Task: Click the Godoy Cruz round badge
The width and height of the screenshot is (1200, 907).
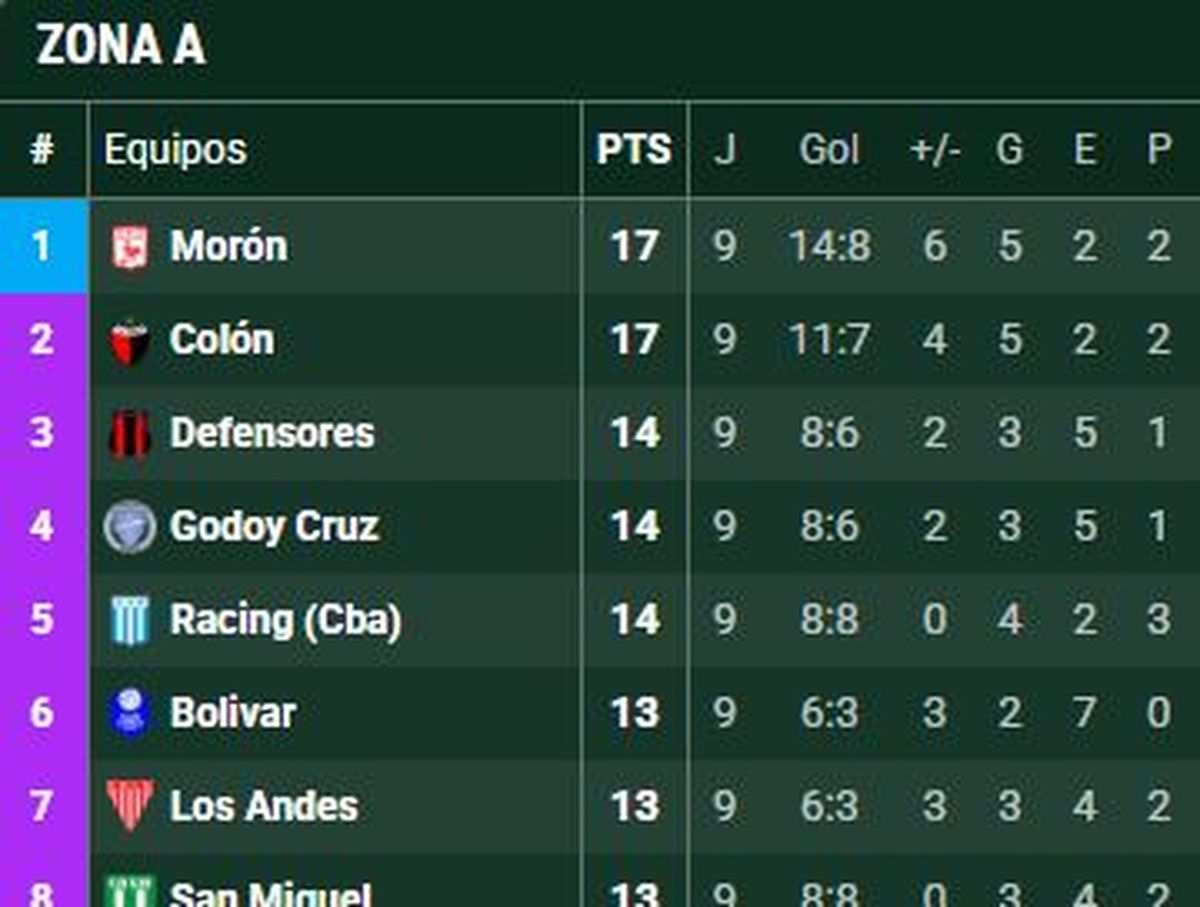Action: (x=130, y=527)
